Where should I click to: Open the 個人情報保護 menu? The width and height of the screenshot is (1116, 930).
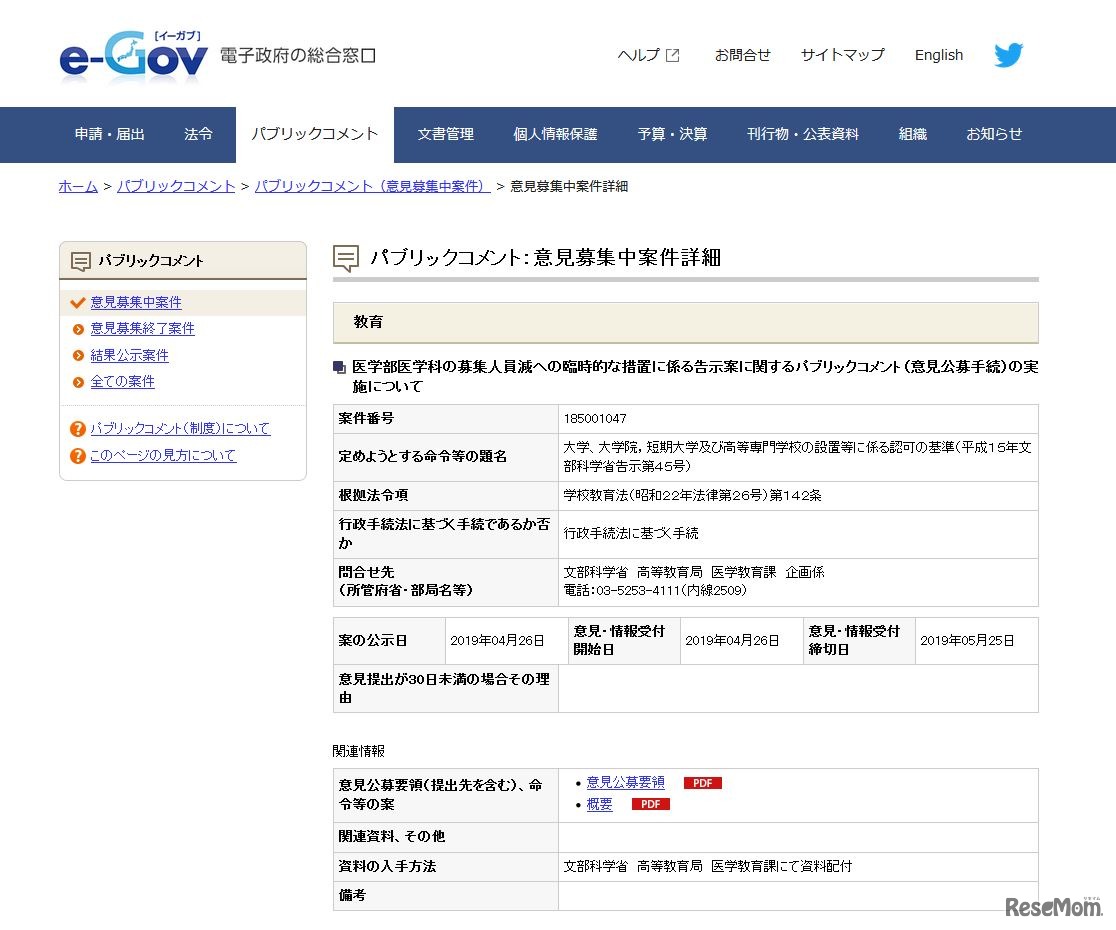point(555,134)
